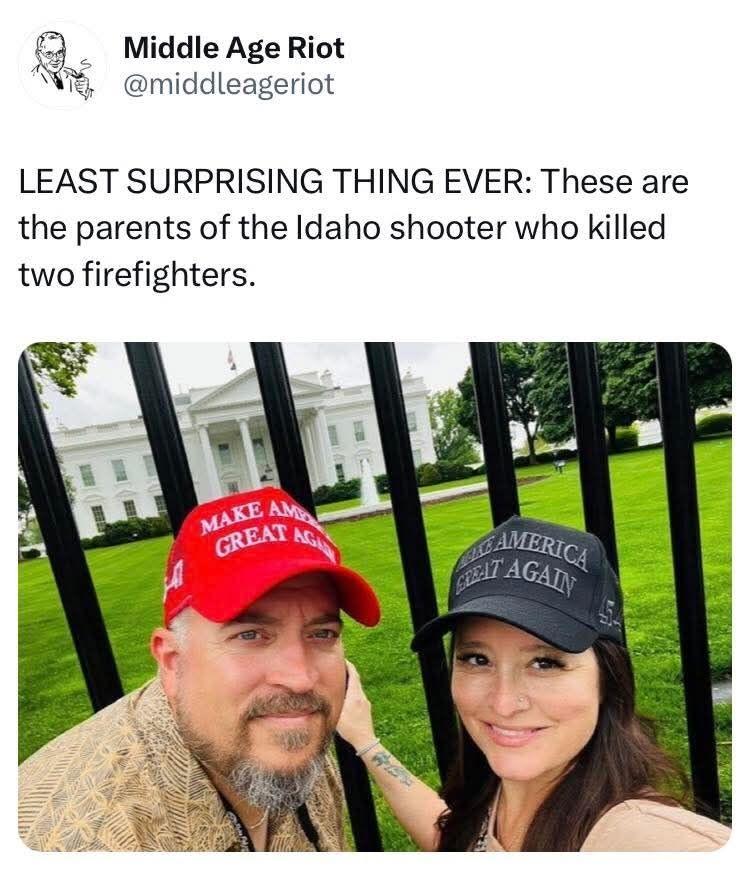Click 'two firefighters.' at the end of the tweet
This screenshot has width=750, height=877.
(137, 275)
